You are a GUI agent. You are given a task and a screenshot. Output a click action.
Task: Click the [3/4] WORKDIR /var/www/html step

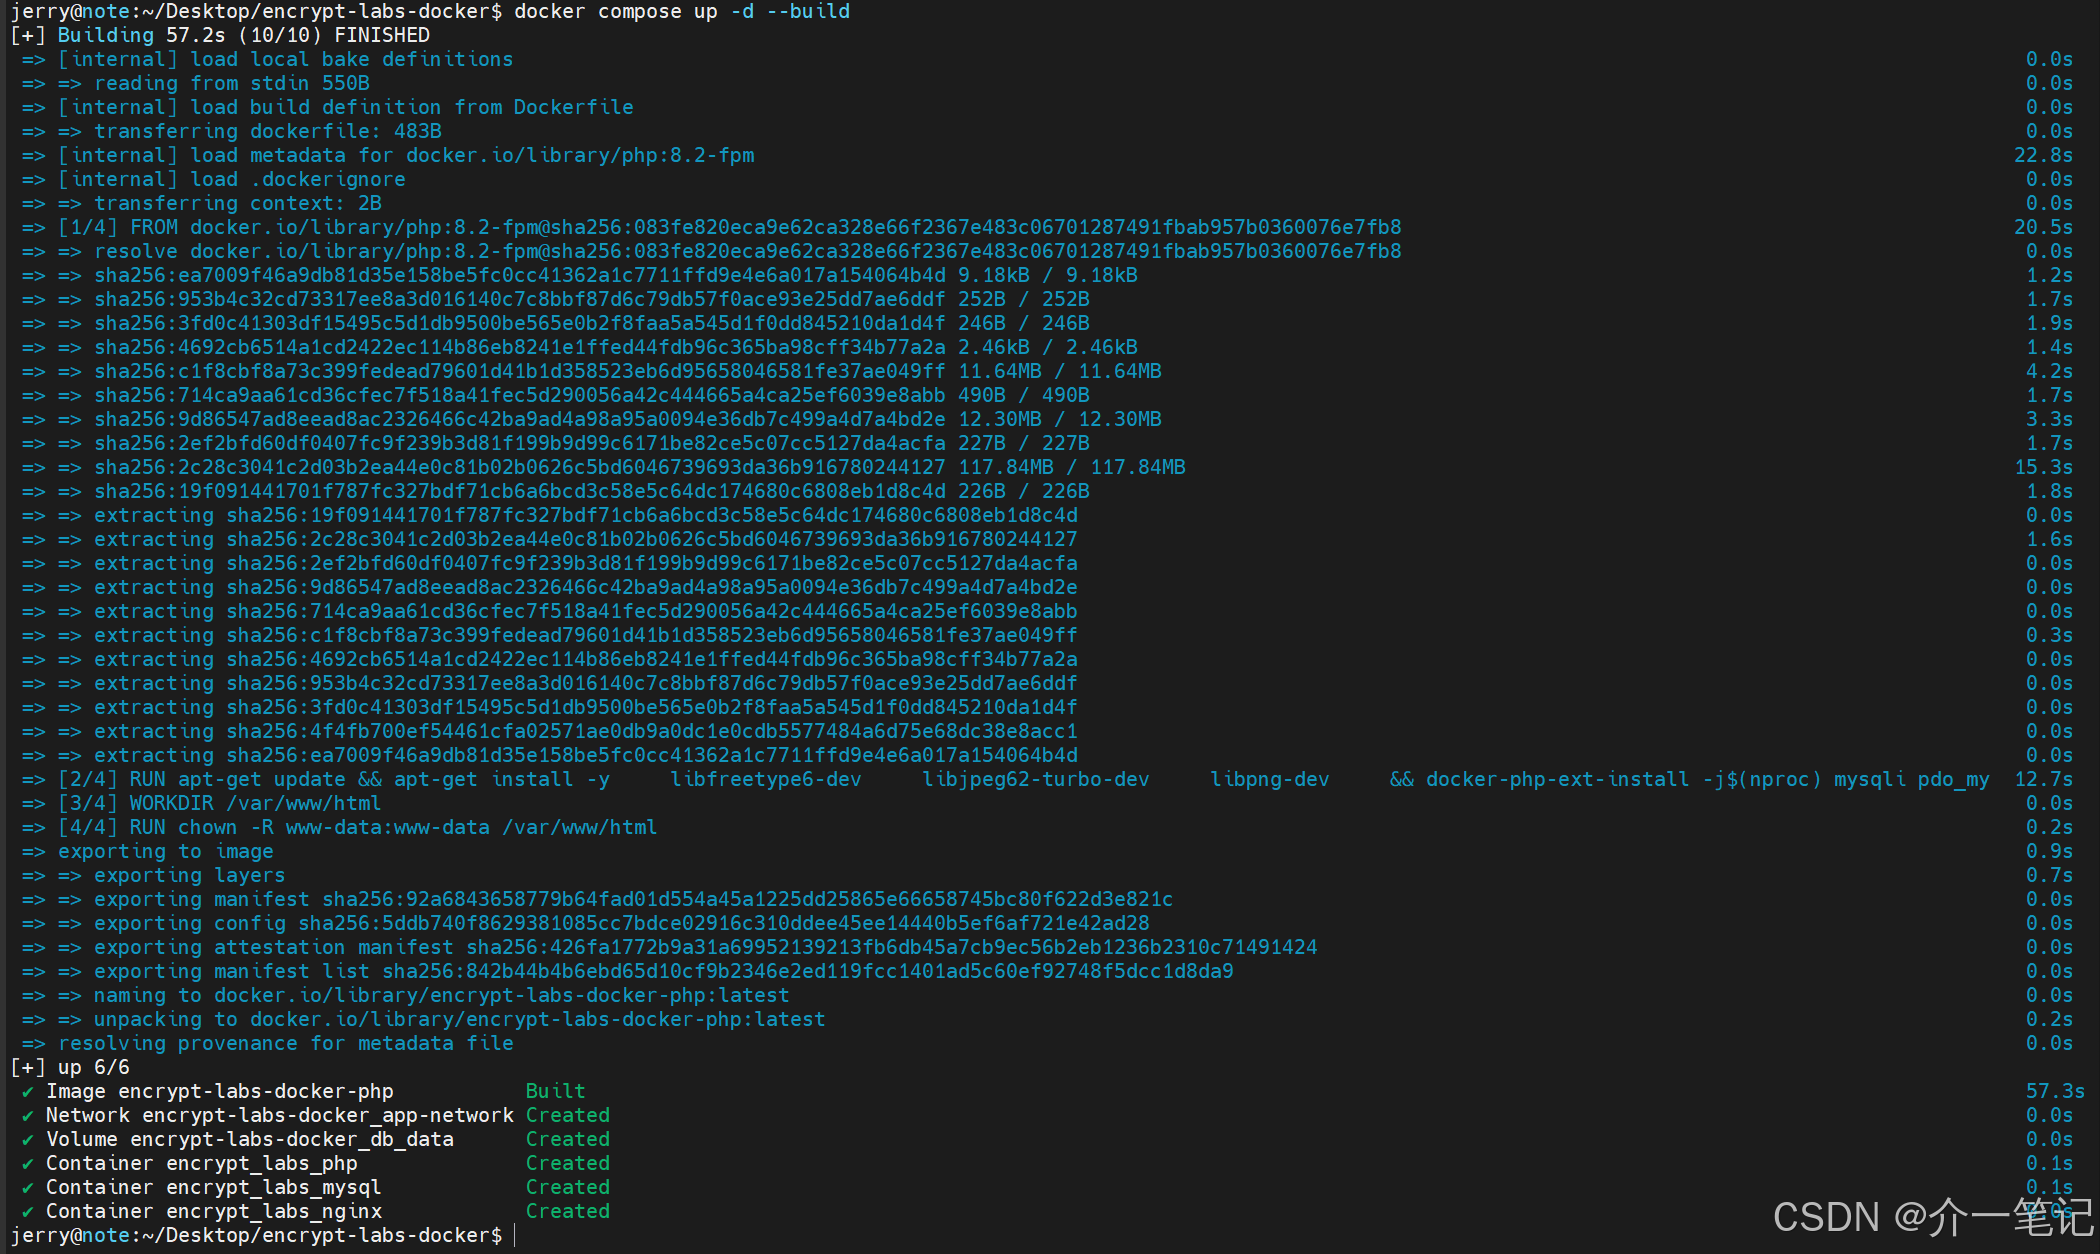[219, 803]
